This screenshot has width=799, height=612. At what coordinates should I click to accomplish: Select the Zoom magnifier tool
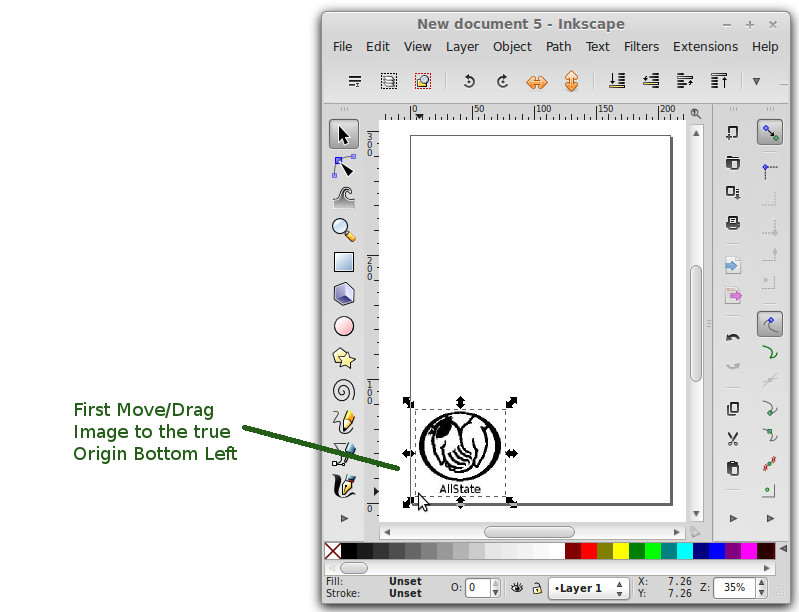tap(344, 230)
